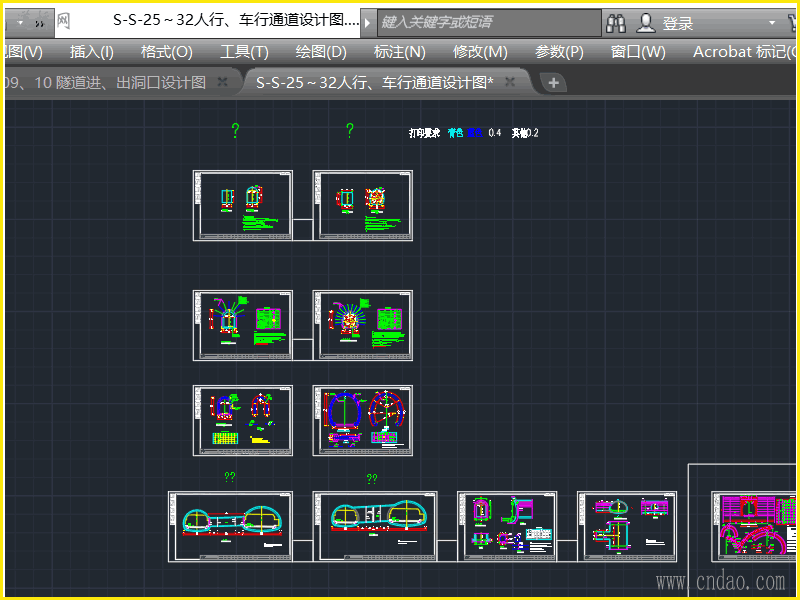This screenshot has width=800, height=600.
Task: Click the bottom-row sheet with green arch and white table
Action: click(507, 527)
